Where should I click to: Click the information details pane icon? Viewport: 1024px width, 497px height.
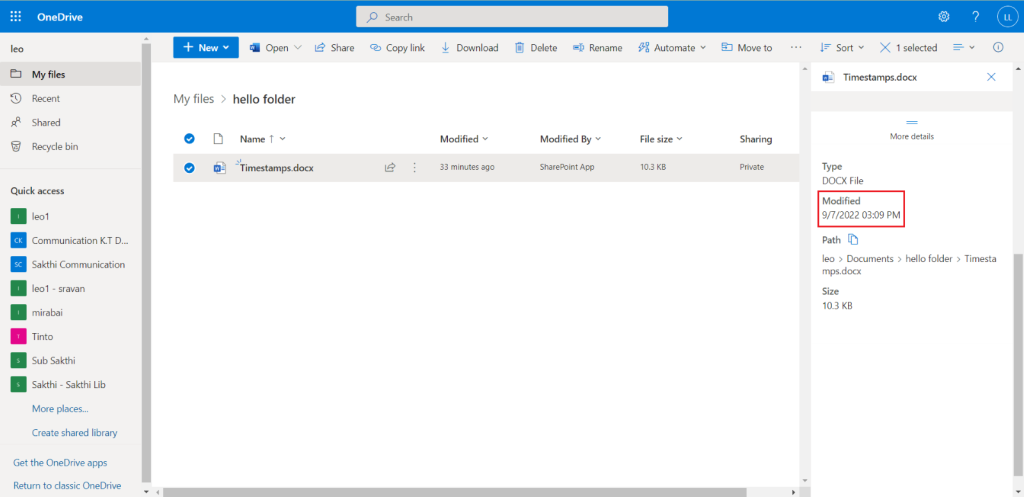[998, 48]
